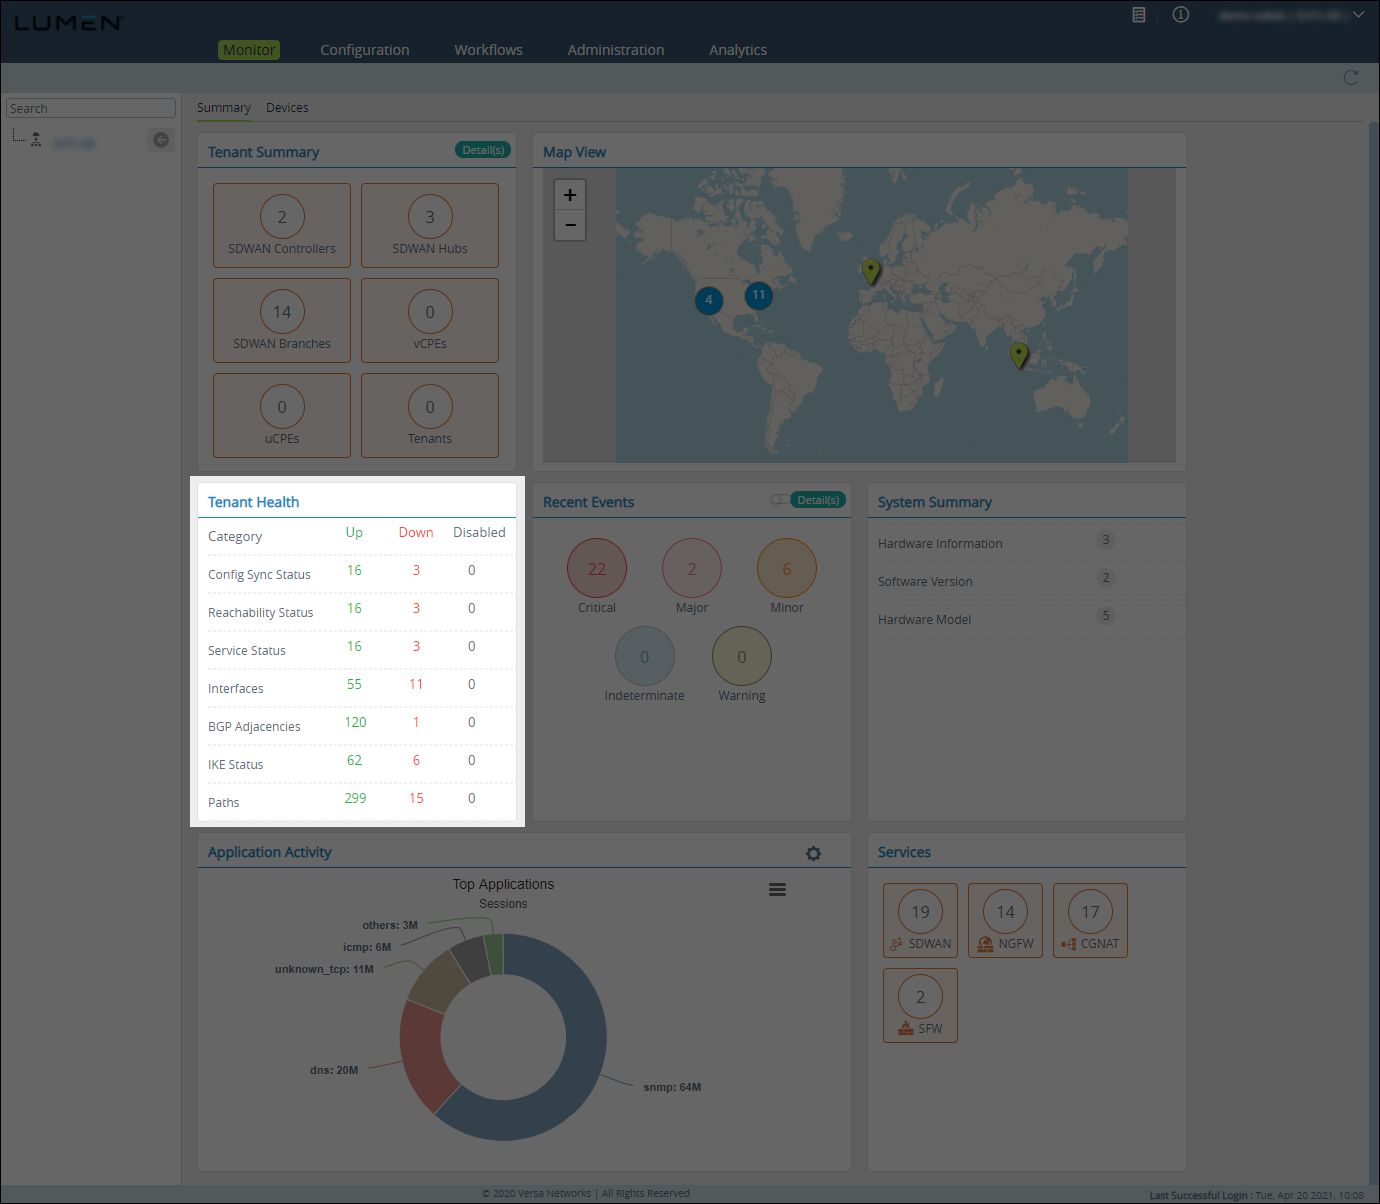Open the Analytics menu
This screenshot has height=1204, width=1380.
[737, 50]
